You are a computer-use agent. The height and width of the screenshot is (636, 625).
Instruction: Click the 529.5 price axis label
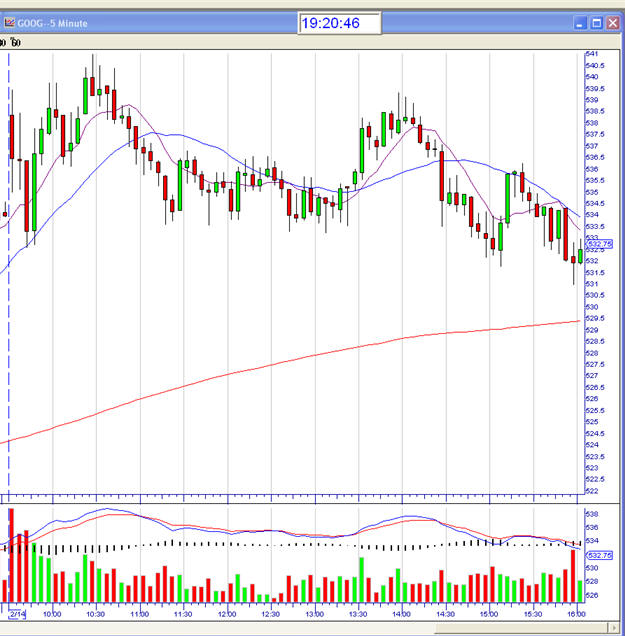[x=595, y=318]
